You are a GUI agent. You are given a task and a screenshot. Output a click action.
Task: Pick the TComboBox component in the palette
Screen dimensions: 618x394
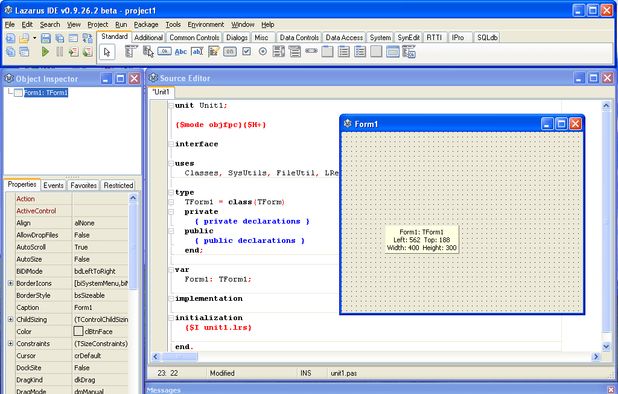tap(295, 52)
